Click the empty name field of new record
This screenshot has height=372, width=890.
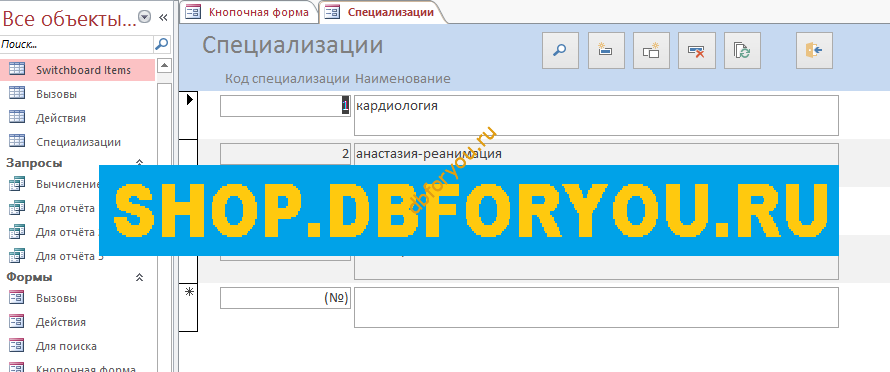(x=596, y=307)
